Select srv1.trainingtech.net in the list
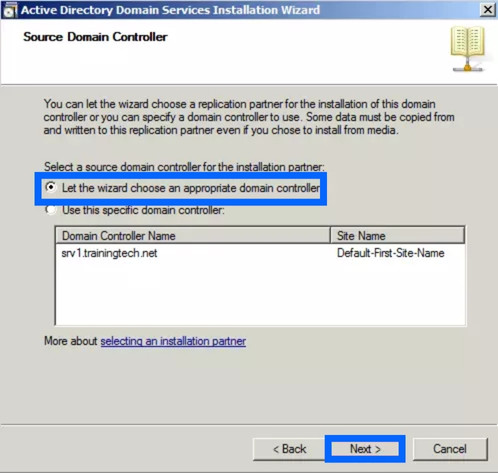This screenshot has width=498, height=473. [109, 253]
